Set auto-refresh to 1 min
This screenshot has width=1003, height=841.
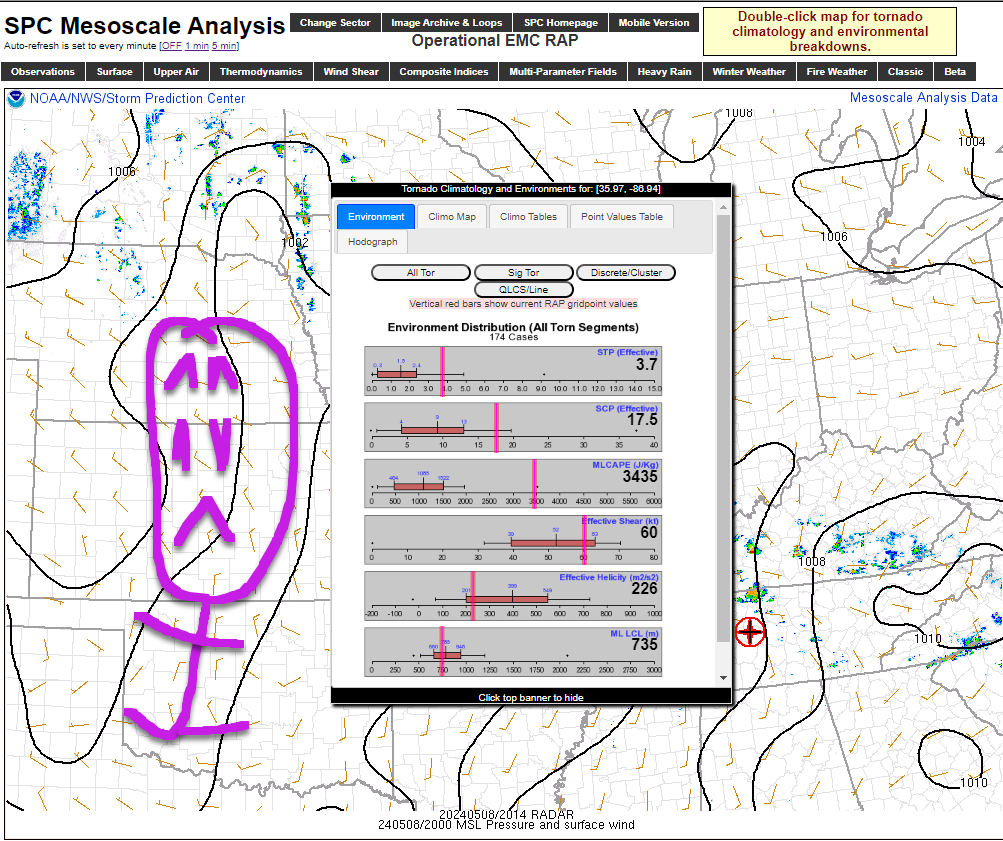[x=197, y=46]
